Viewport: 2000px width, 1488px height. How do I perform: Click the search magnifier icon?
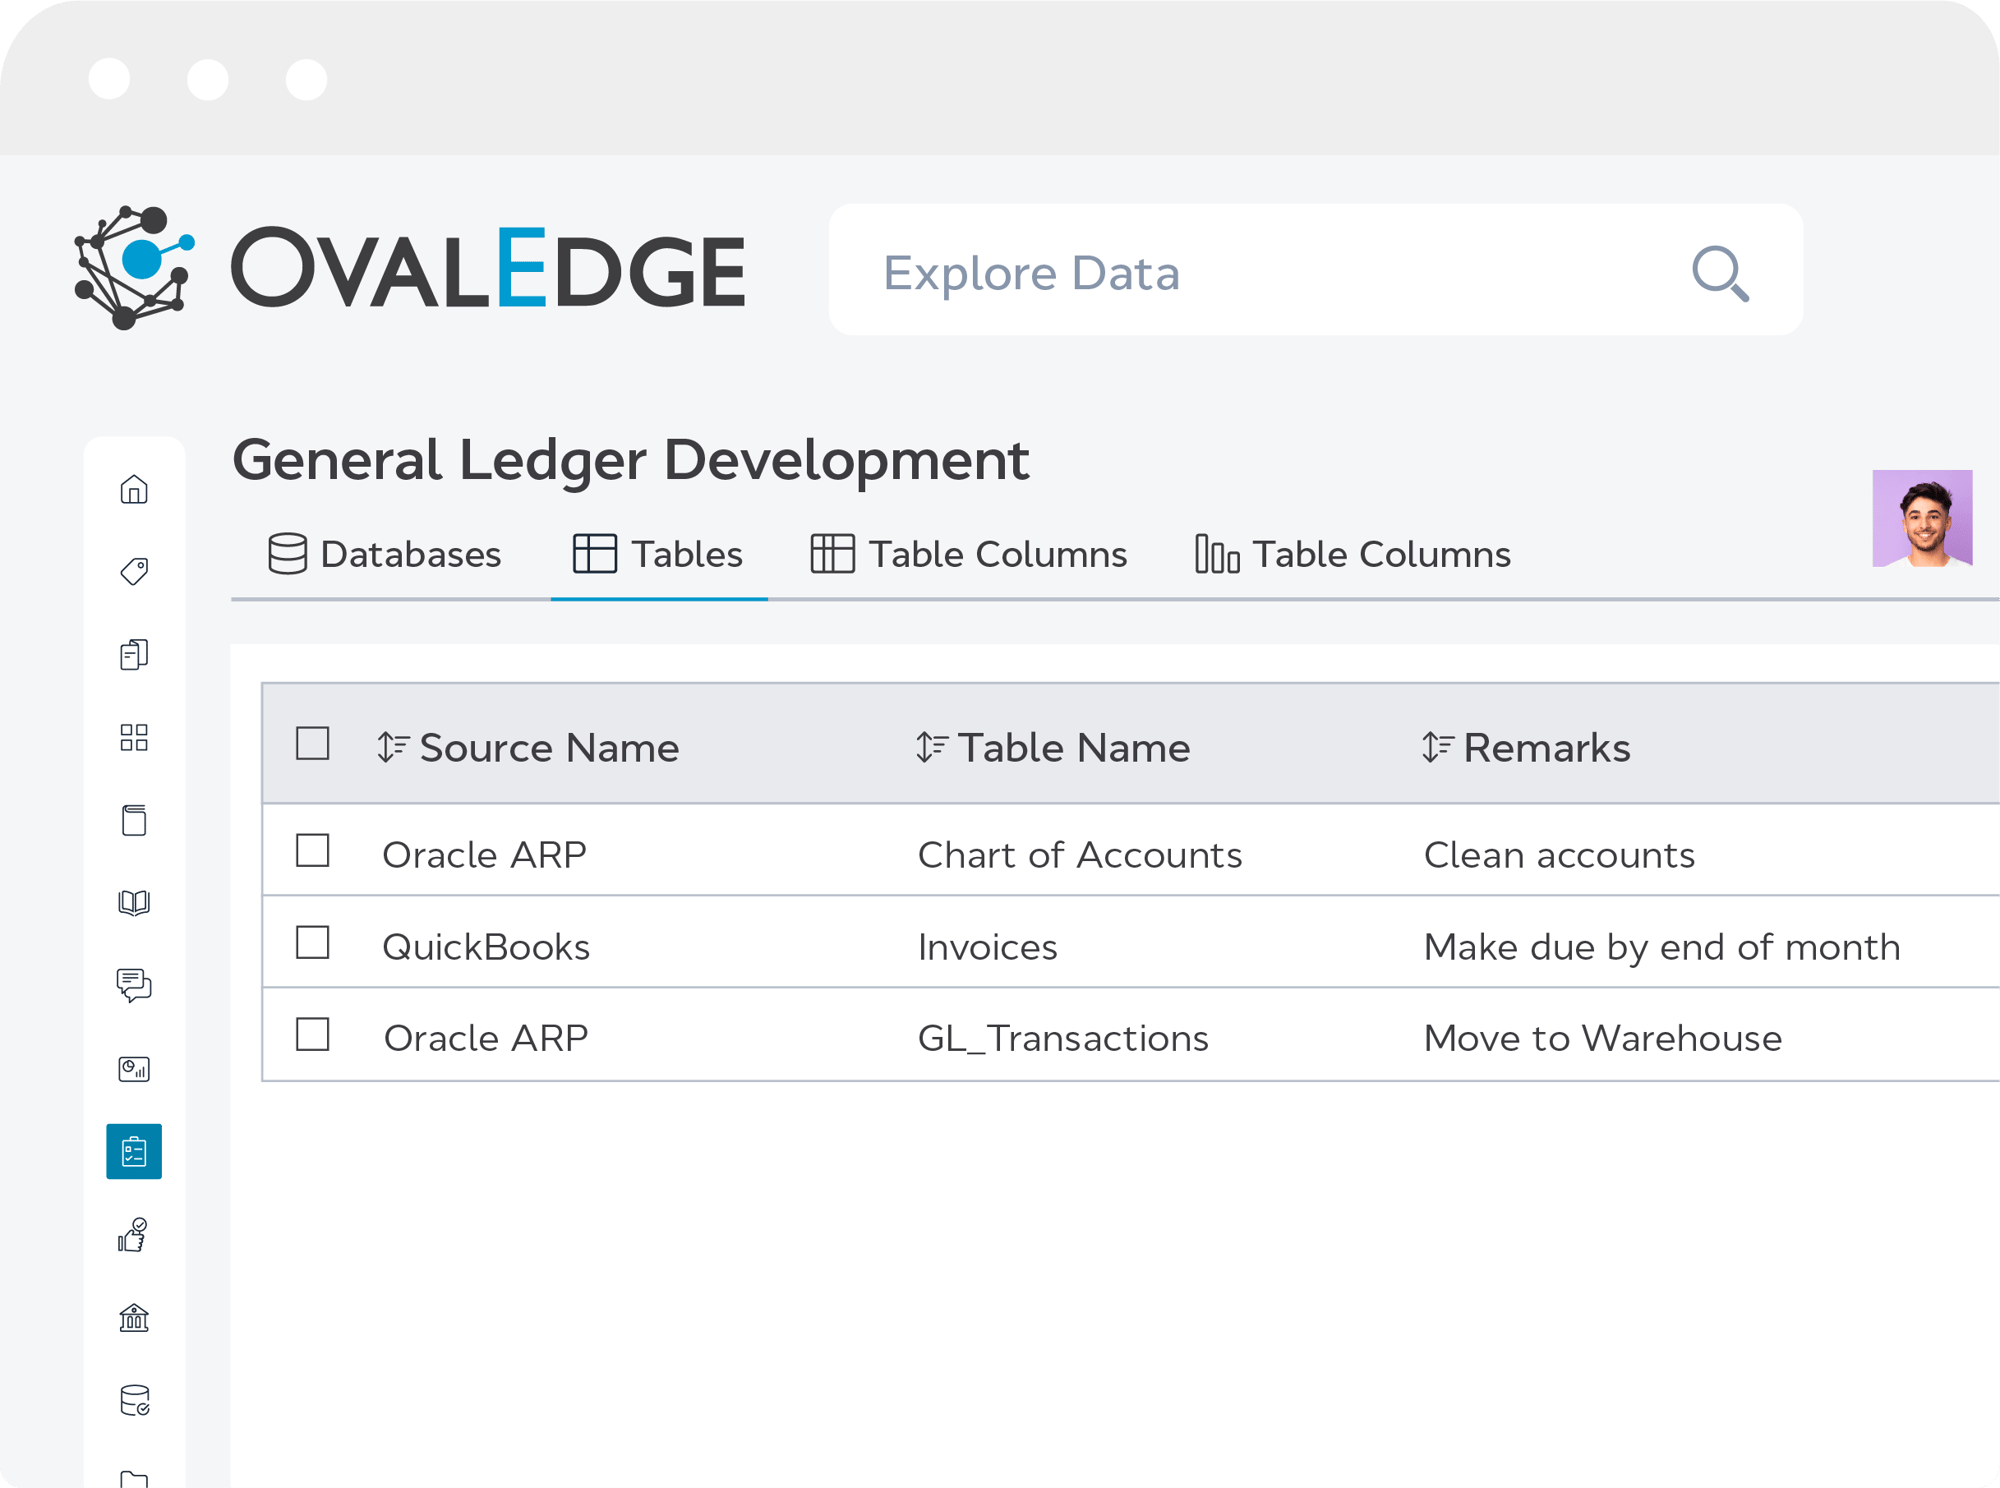tap(1720, 273)
